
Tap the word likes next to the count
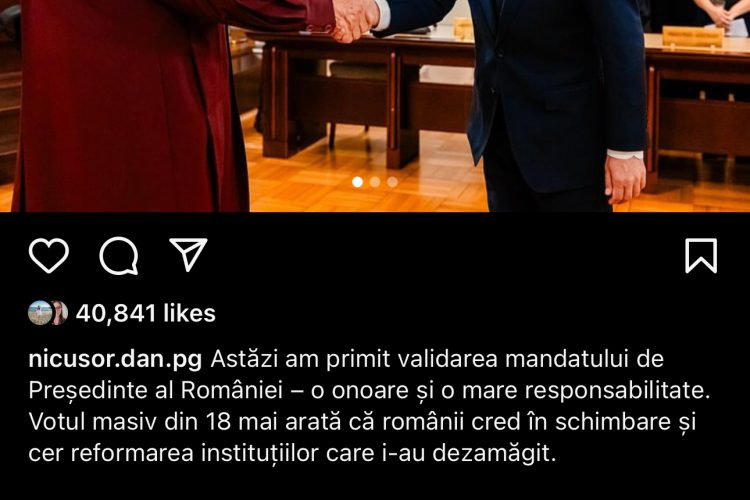pos(189,313)
